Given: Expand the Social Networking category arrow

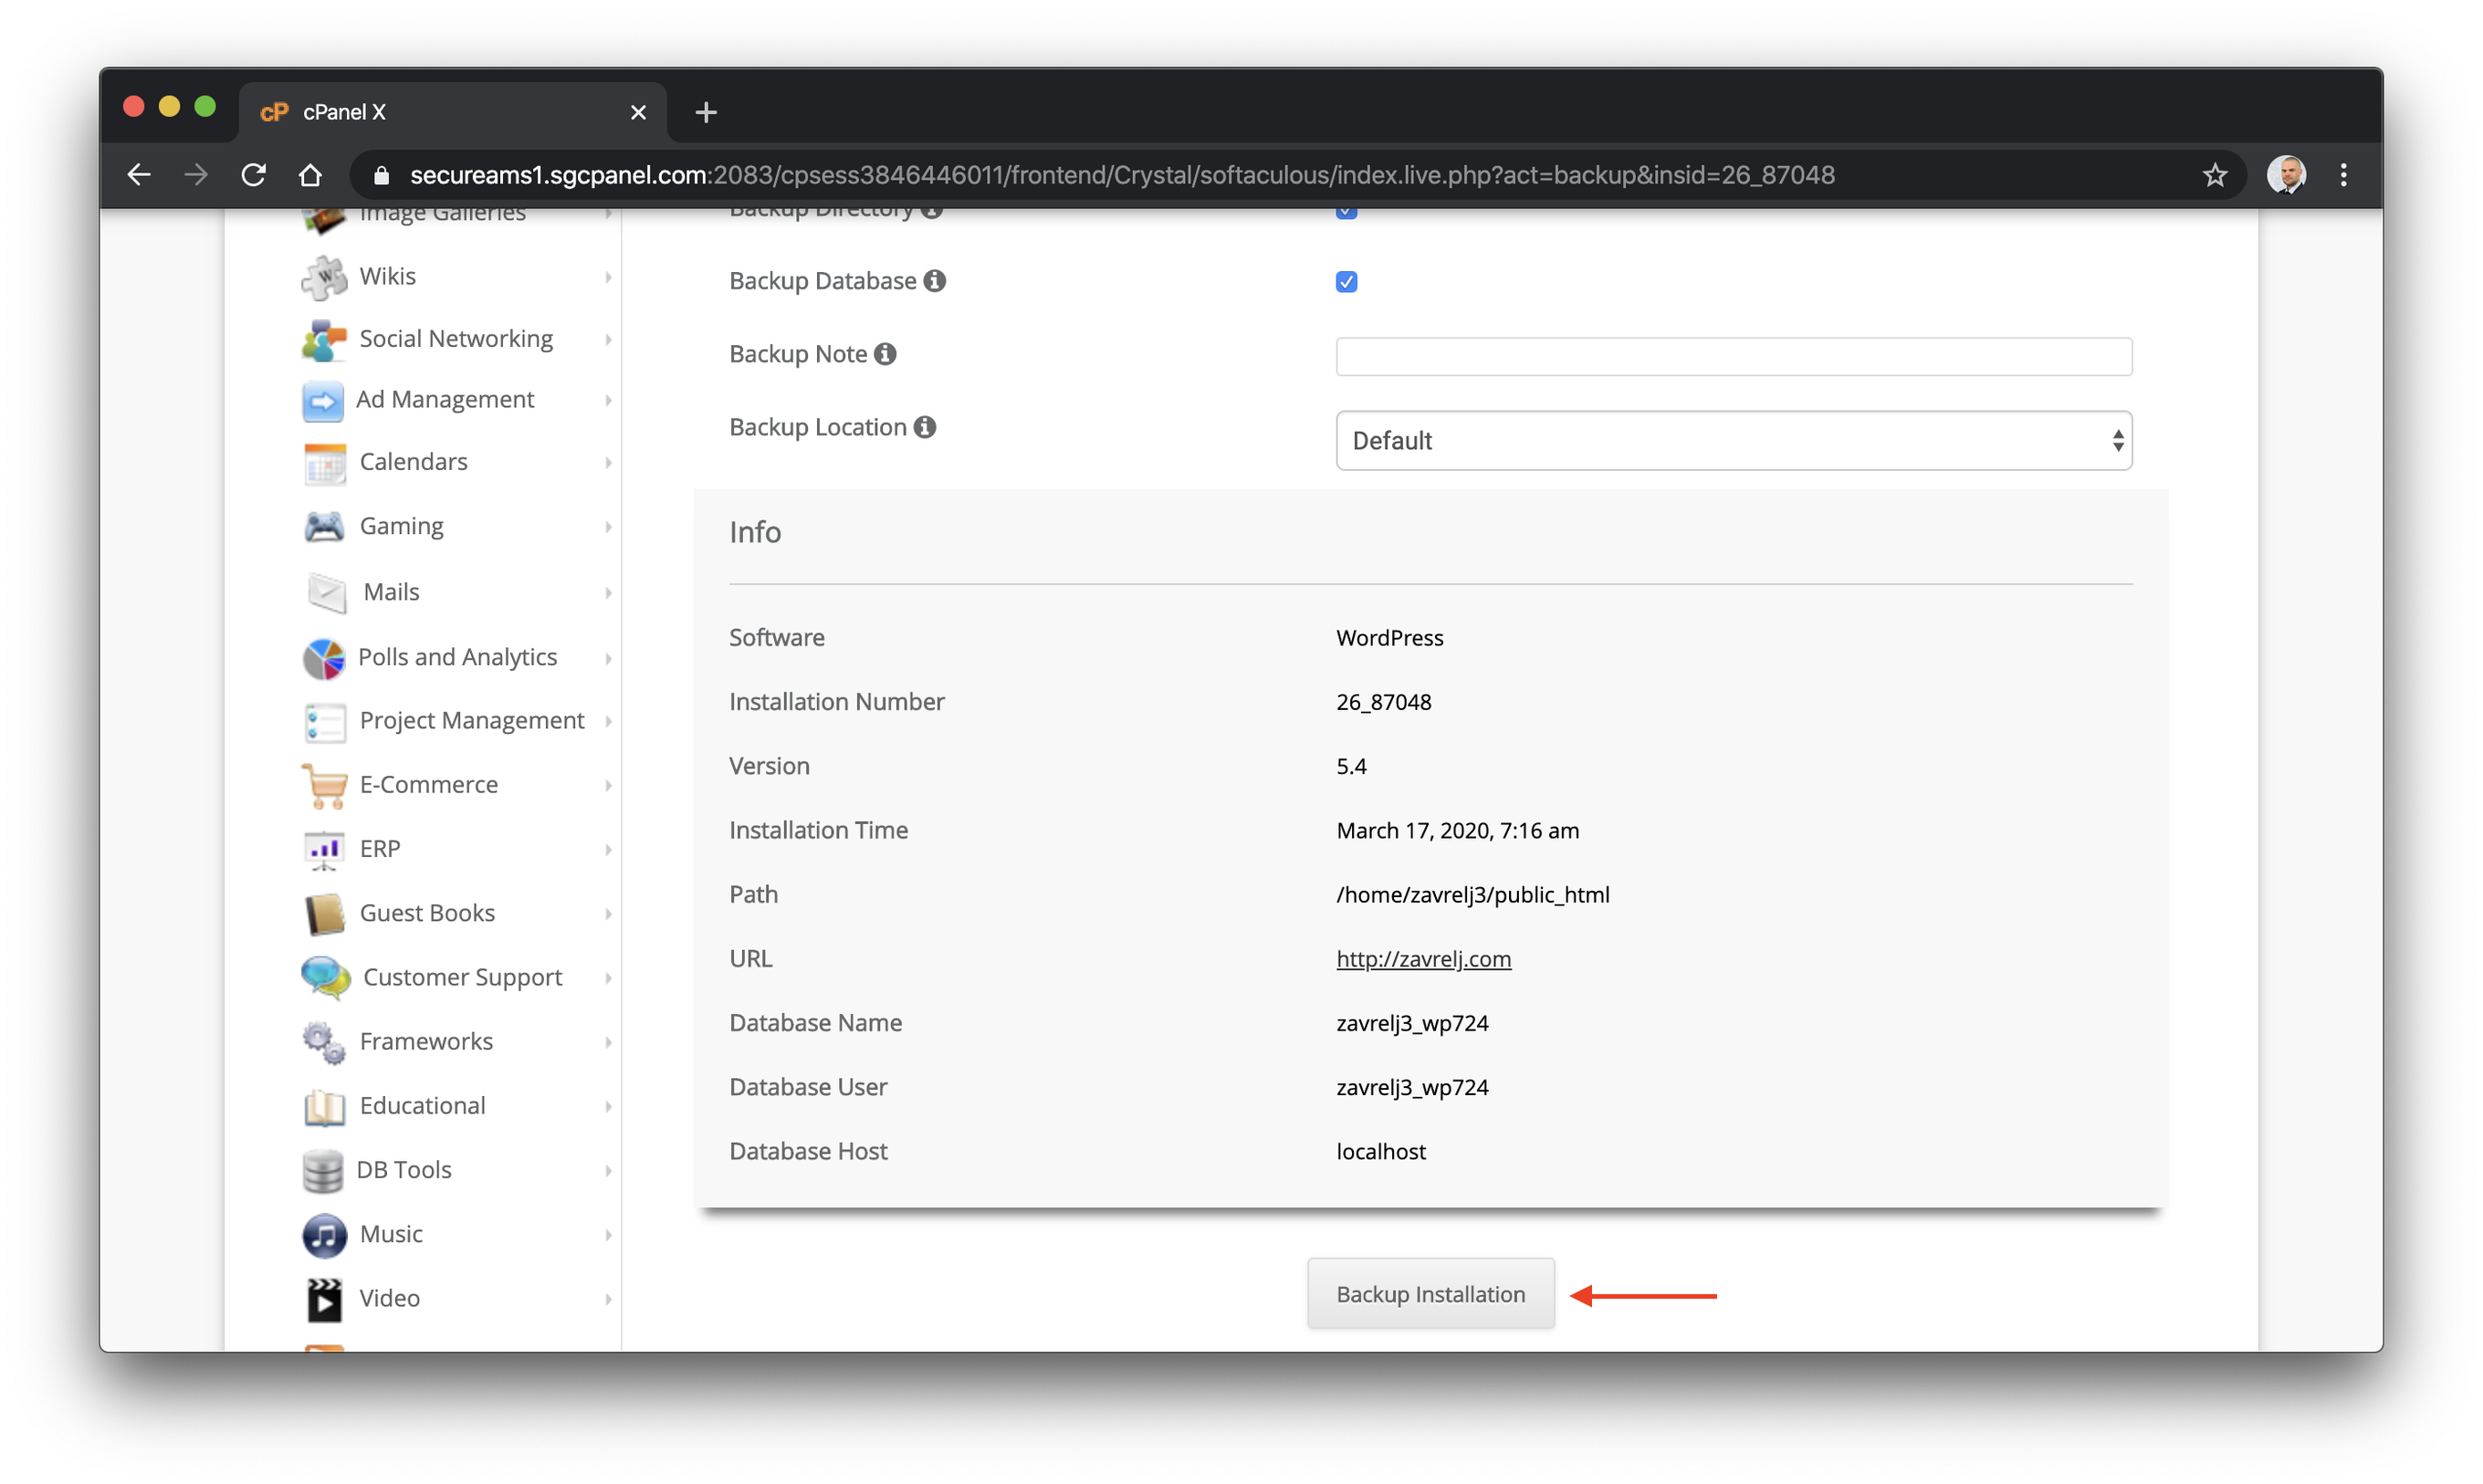Looking at the screenshot, I should coord(608,340).
